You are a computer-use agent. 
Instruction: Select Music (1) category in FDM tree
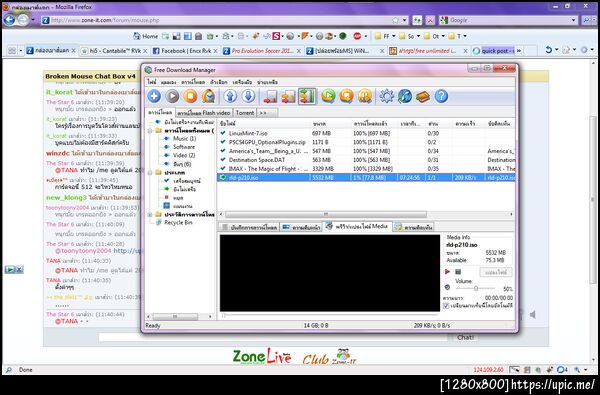(184, 139)
